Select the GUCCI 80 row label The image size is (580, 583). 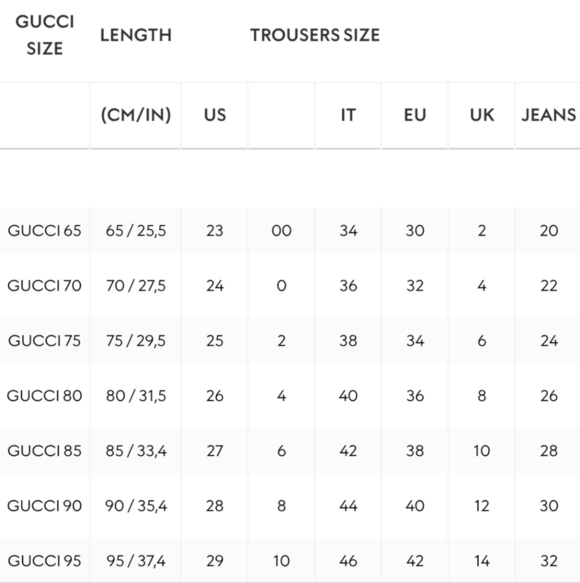(44, 396)
